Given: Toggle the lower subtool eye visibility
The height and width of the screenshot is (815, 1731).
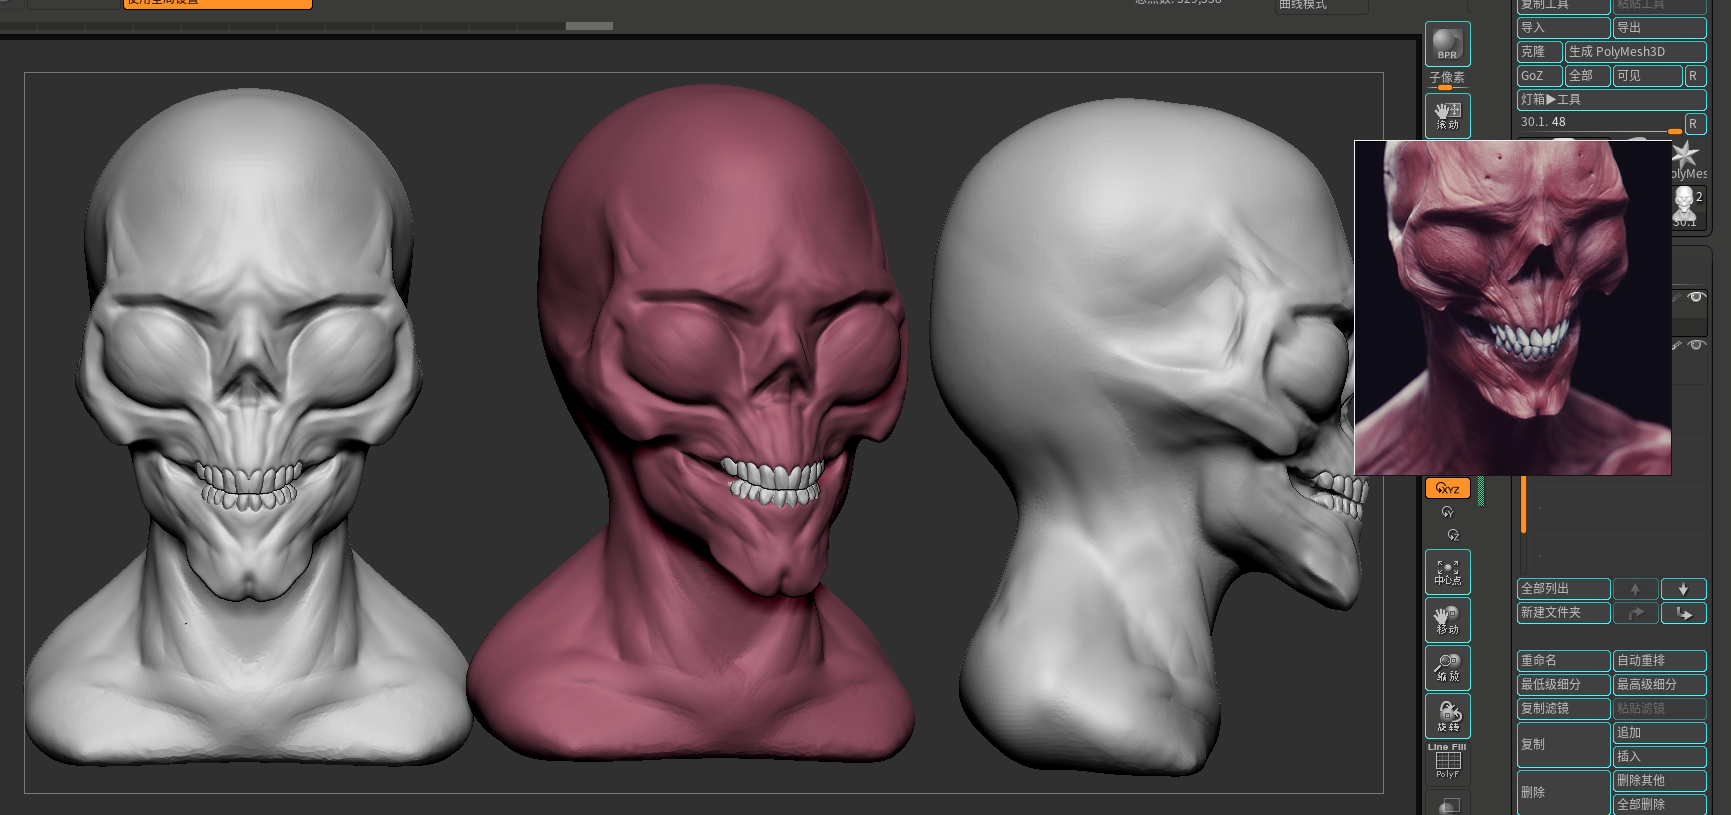Looking at the screenshot, I should coord(1695,345).
